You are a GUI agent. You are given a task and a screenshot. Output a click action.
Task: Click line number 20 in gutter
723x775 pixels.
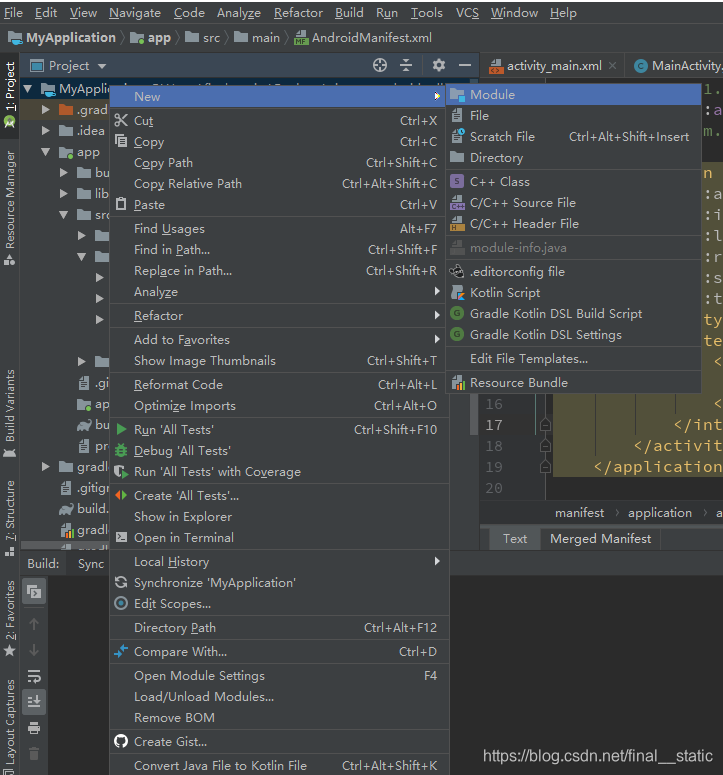tap(494, 488)
